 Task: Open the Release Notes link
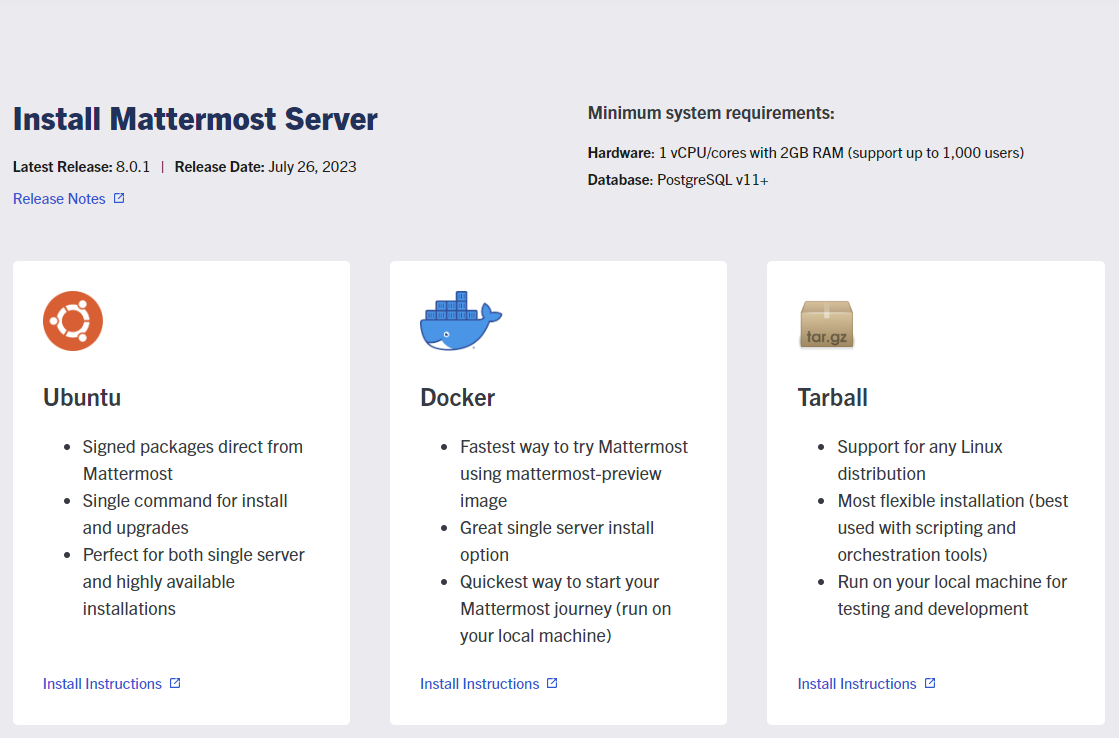59,198
